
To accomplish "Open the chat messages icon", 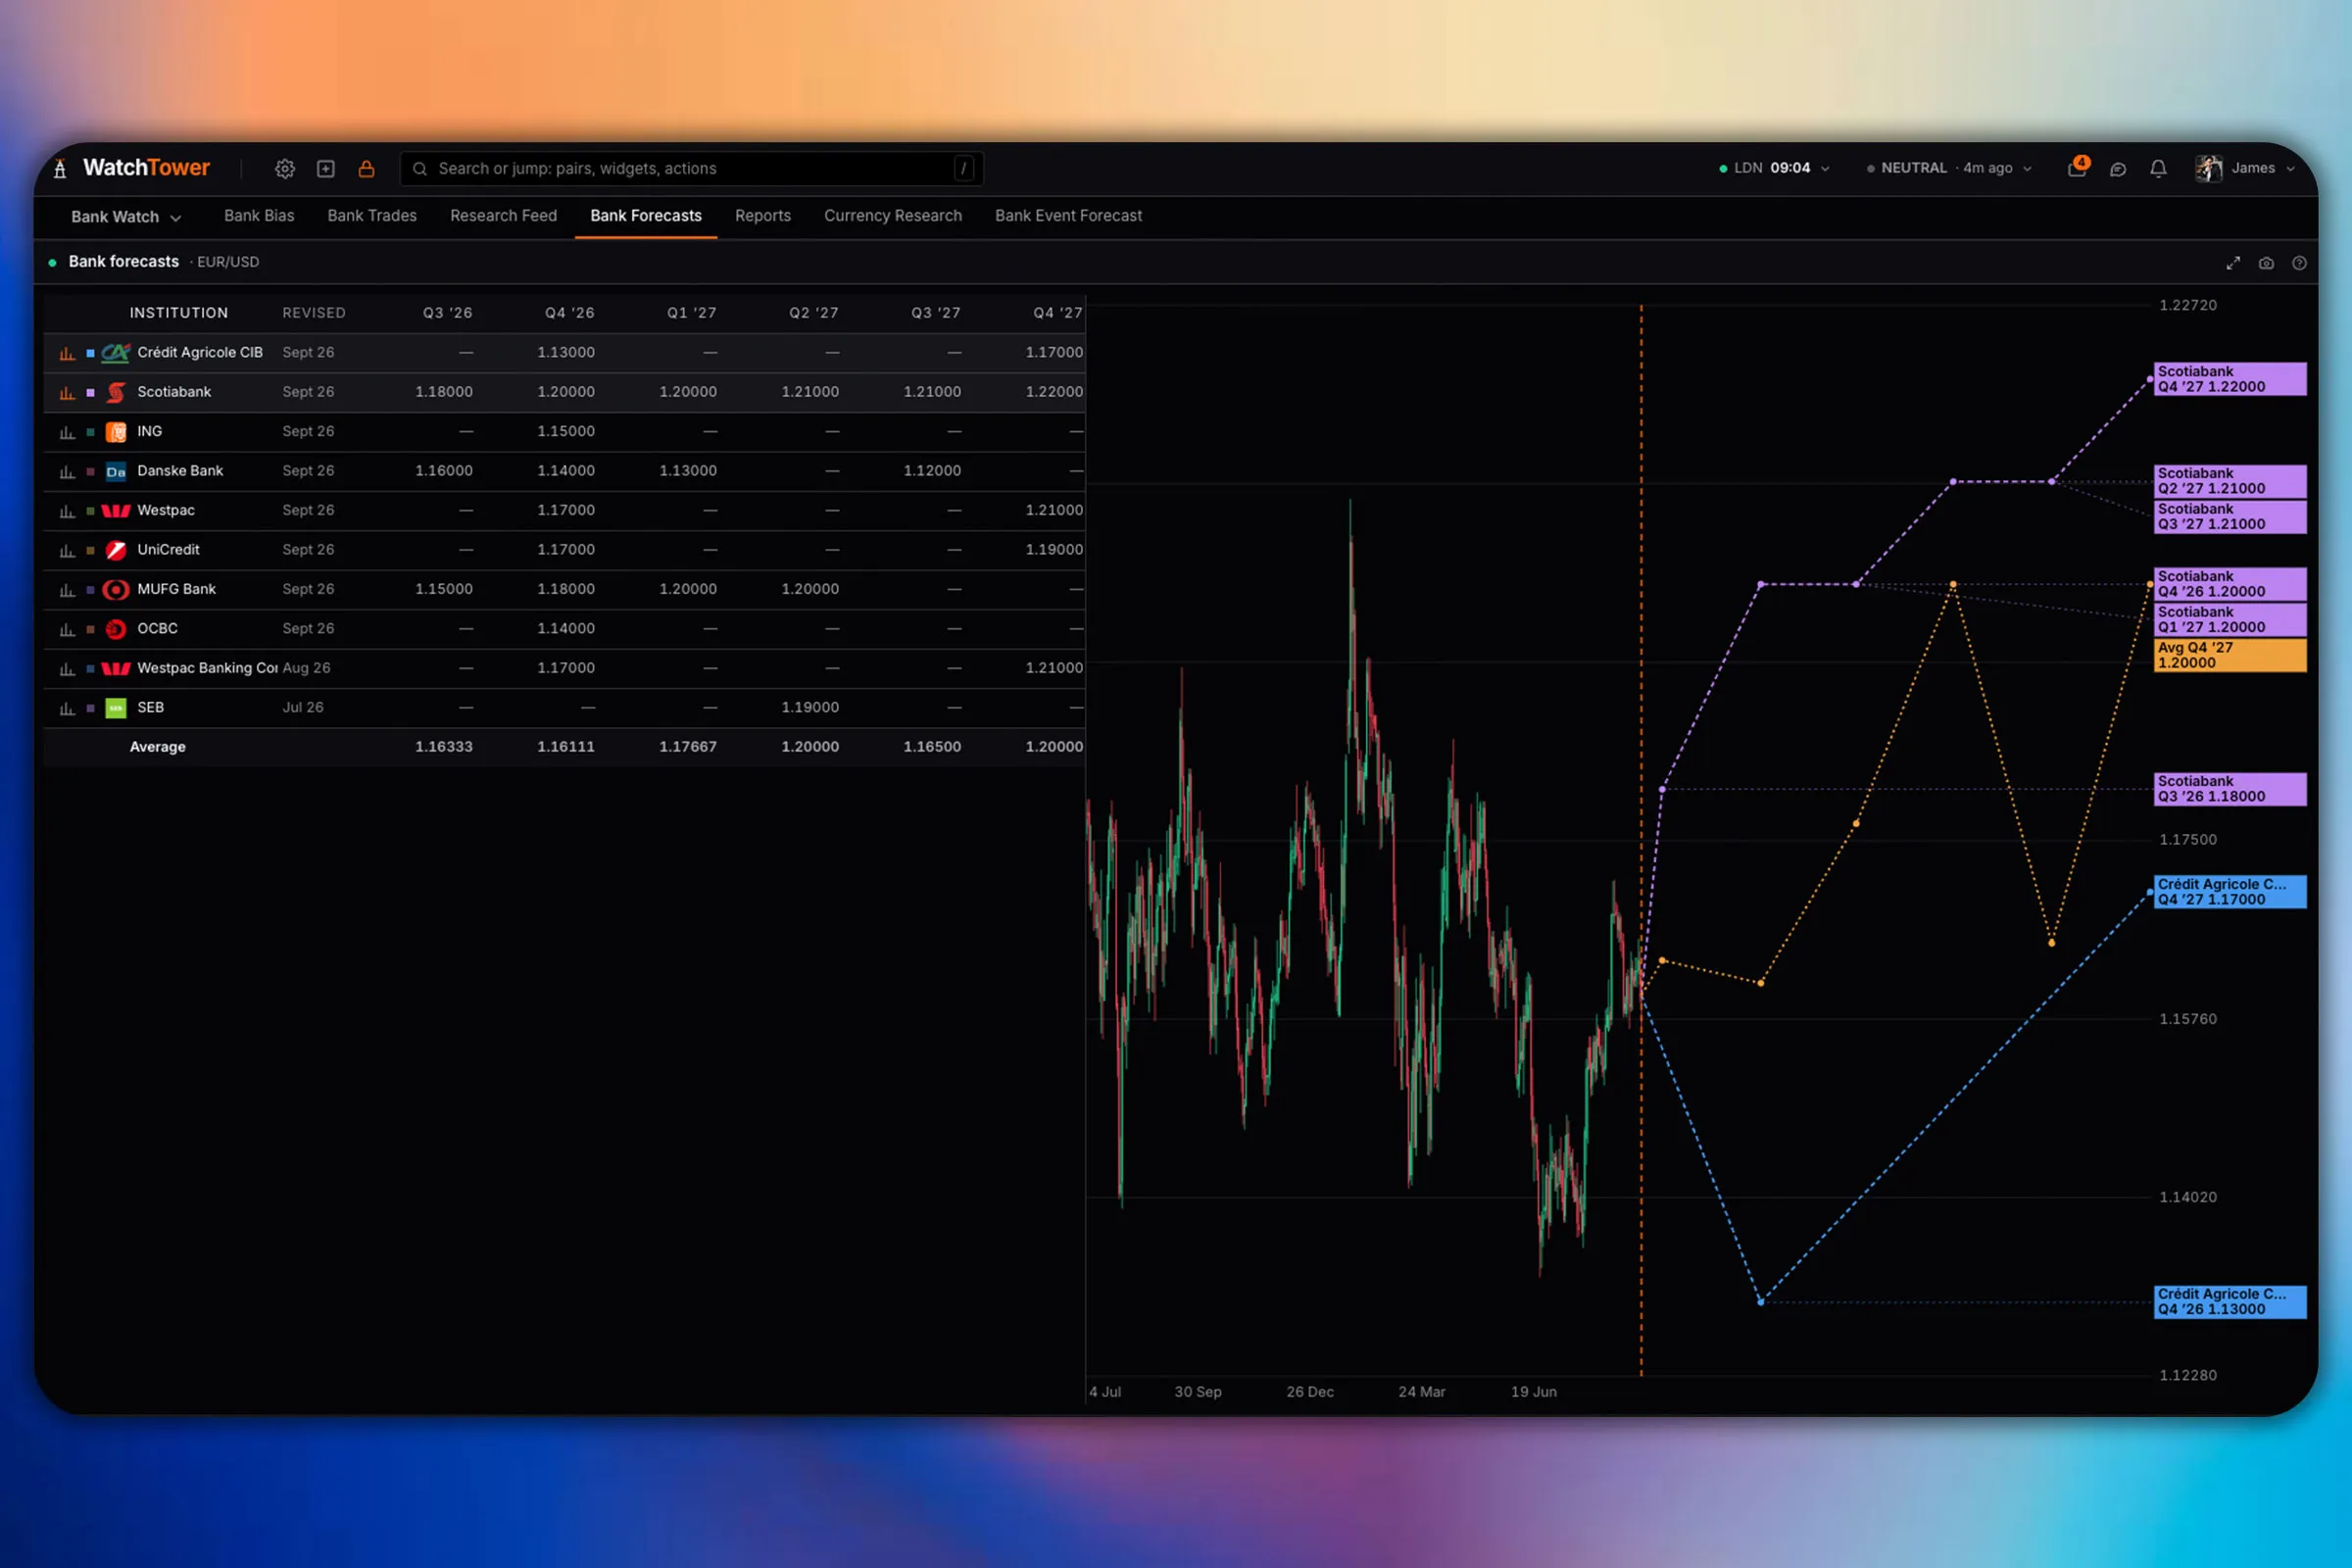I will (x=2118, y=169).
